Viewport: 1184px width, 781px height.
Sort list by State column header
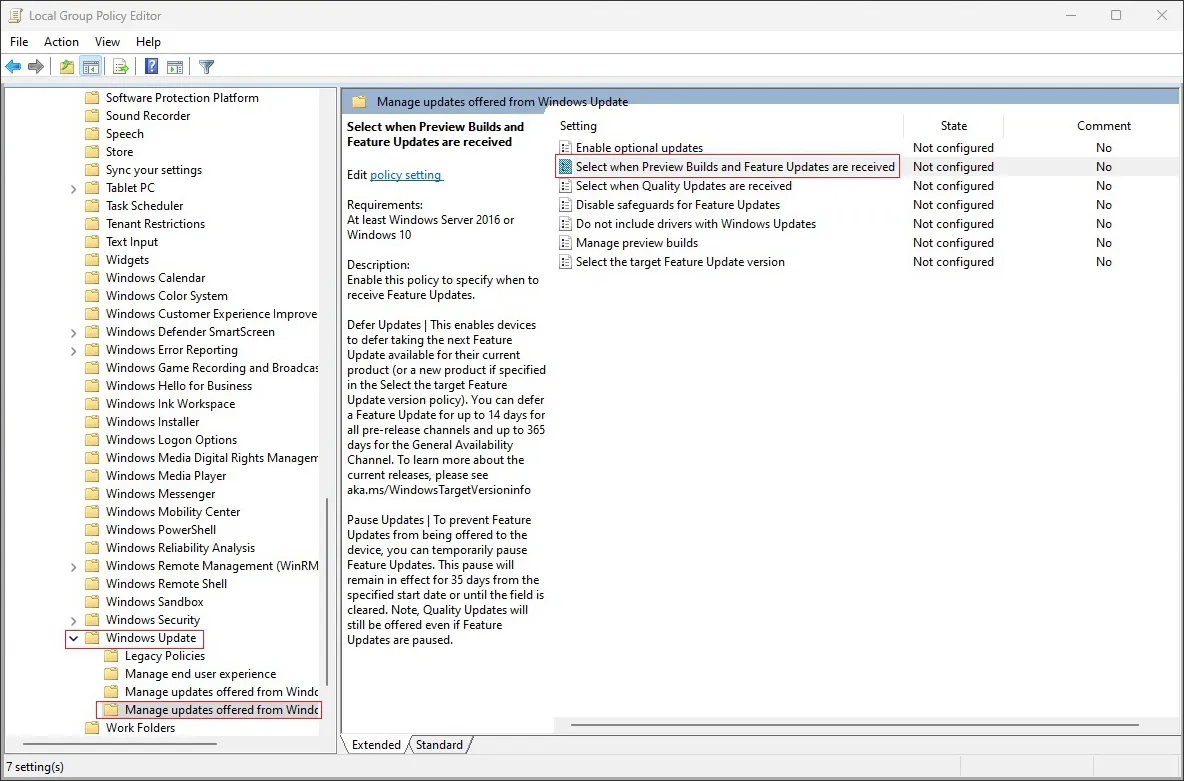pyautogui.click(x=953, y=126)
